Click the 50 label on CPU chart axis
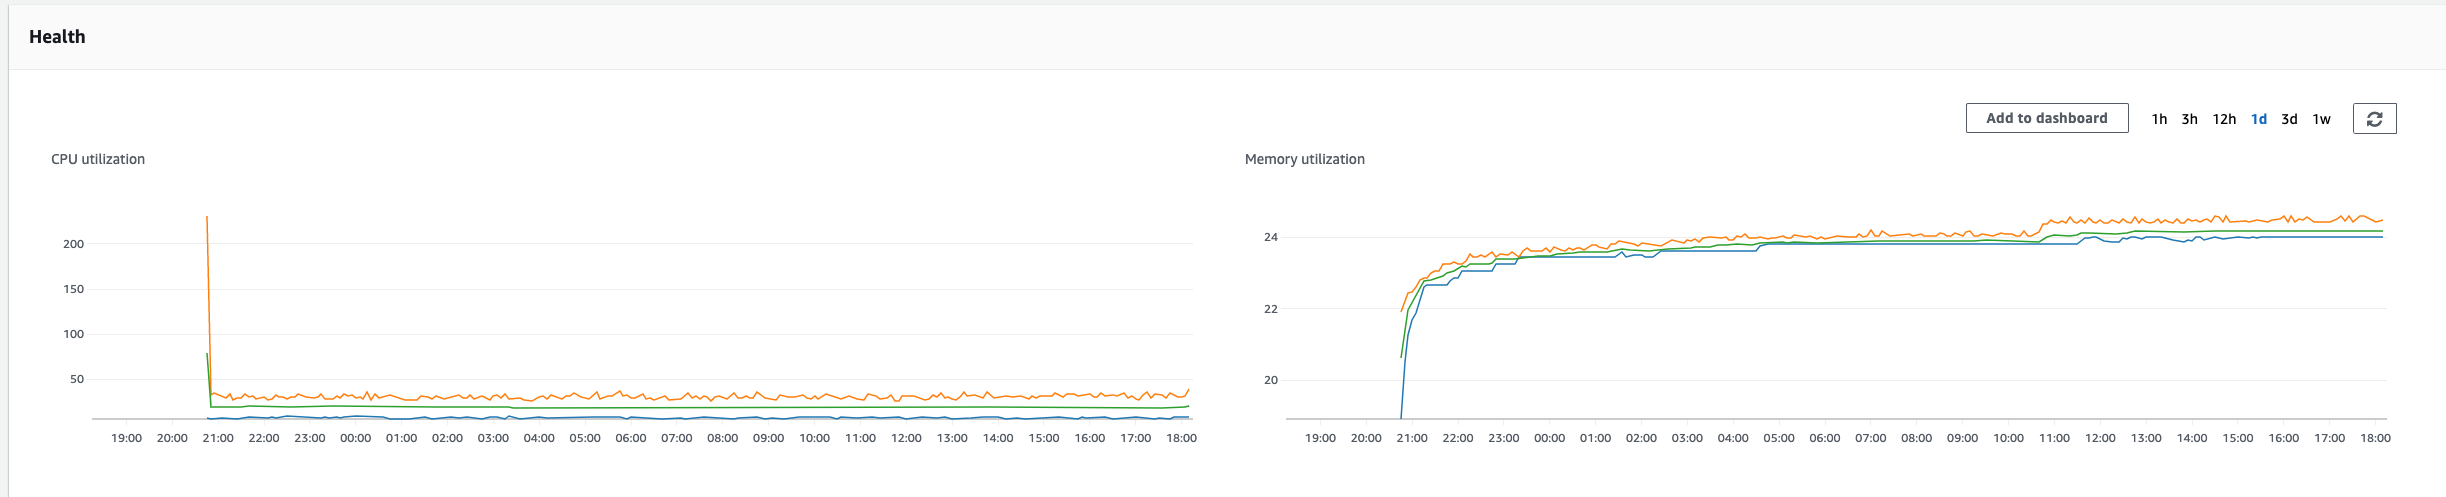This screenshot has width=2446, height=497. [x=77, y=379]
